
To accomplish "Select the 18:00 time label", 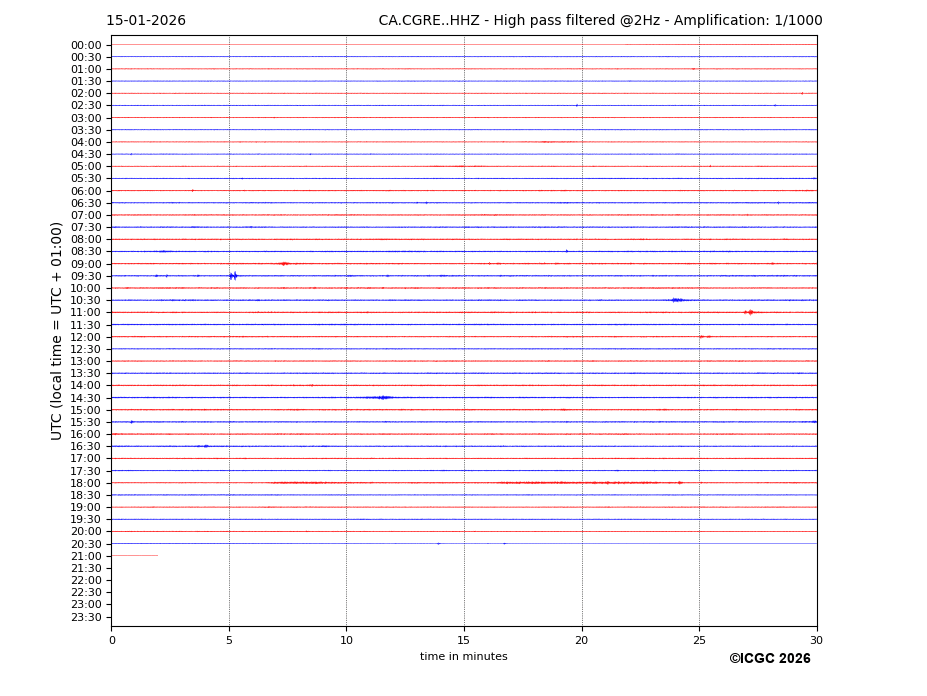I will (86, 483).
